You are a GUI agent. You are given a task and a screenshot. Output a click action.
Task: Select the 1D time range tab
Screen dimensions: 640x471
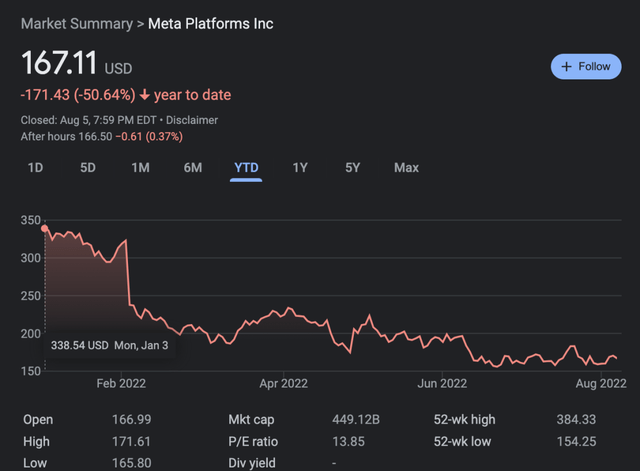tap(35, 167)
